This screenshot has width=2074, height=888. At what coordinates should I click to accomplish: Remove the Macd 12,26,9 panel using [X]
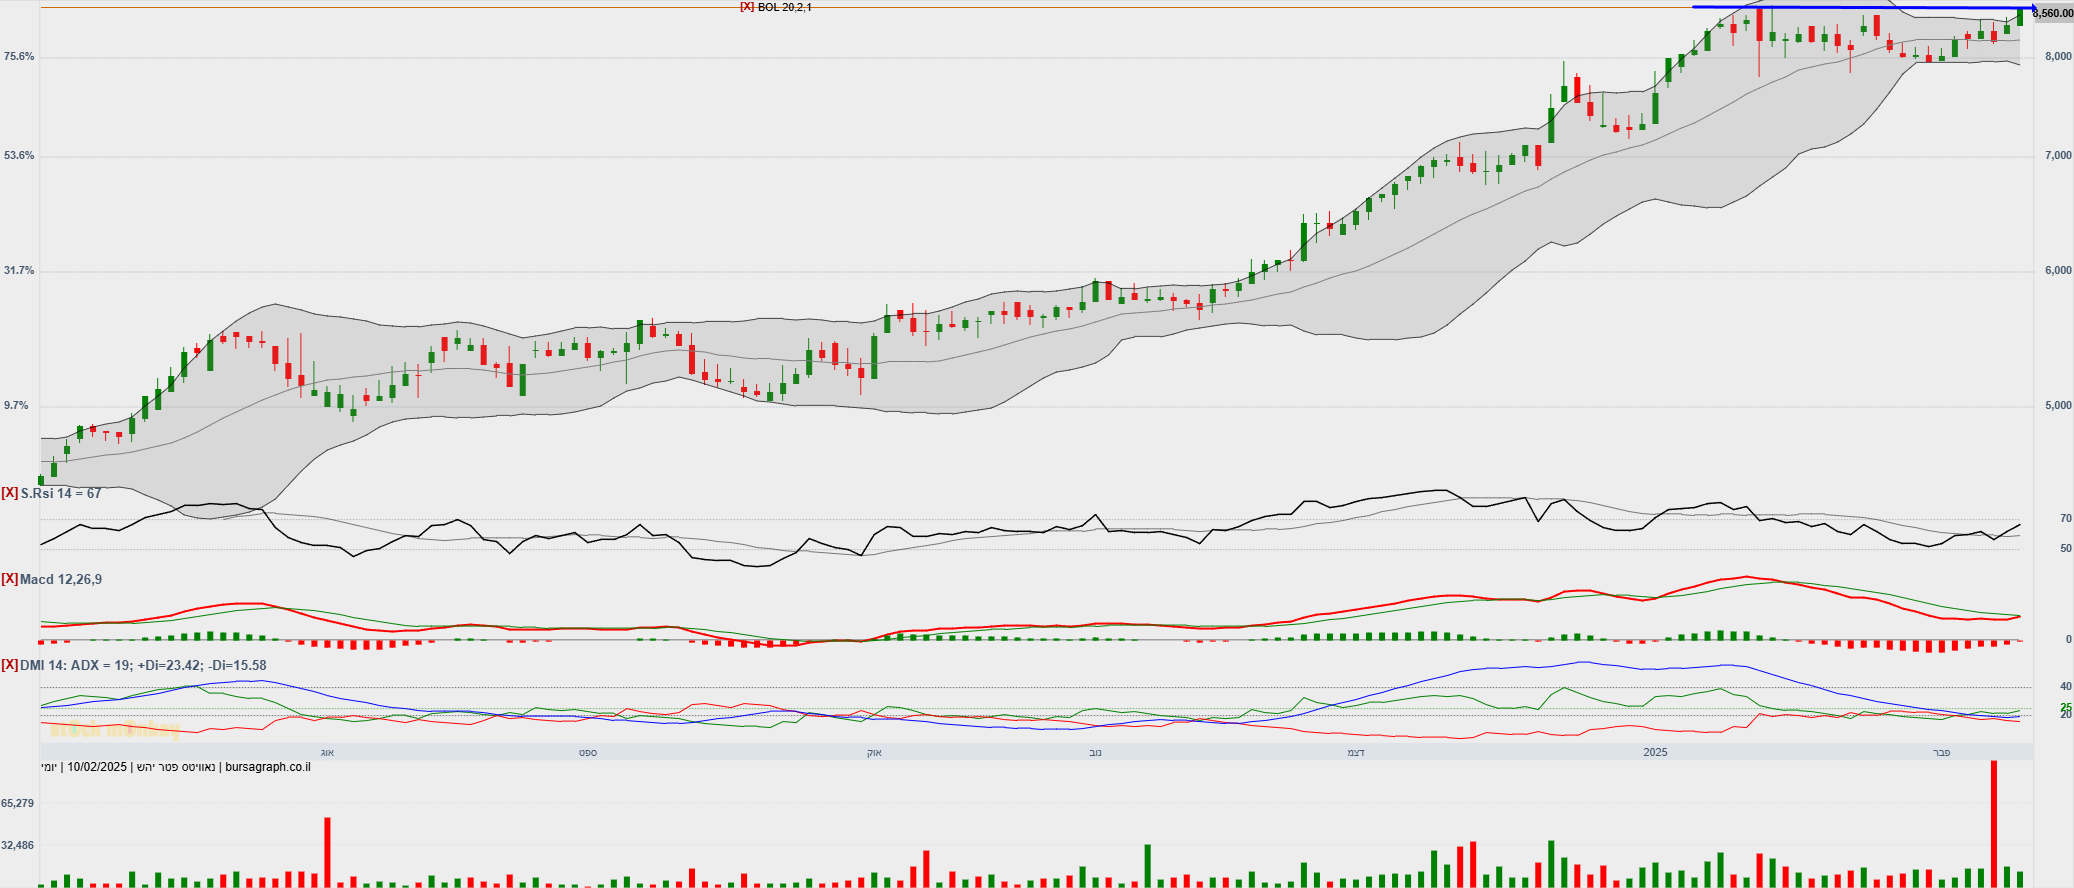(x=10, y=579)
